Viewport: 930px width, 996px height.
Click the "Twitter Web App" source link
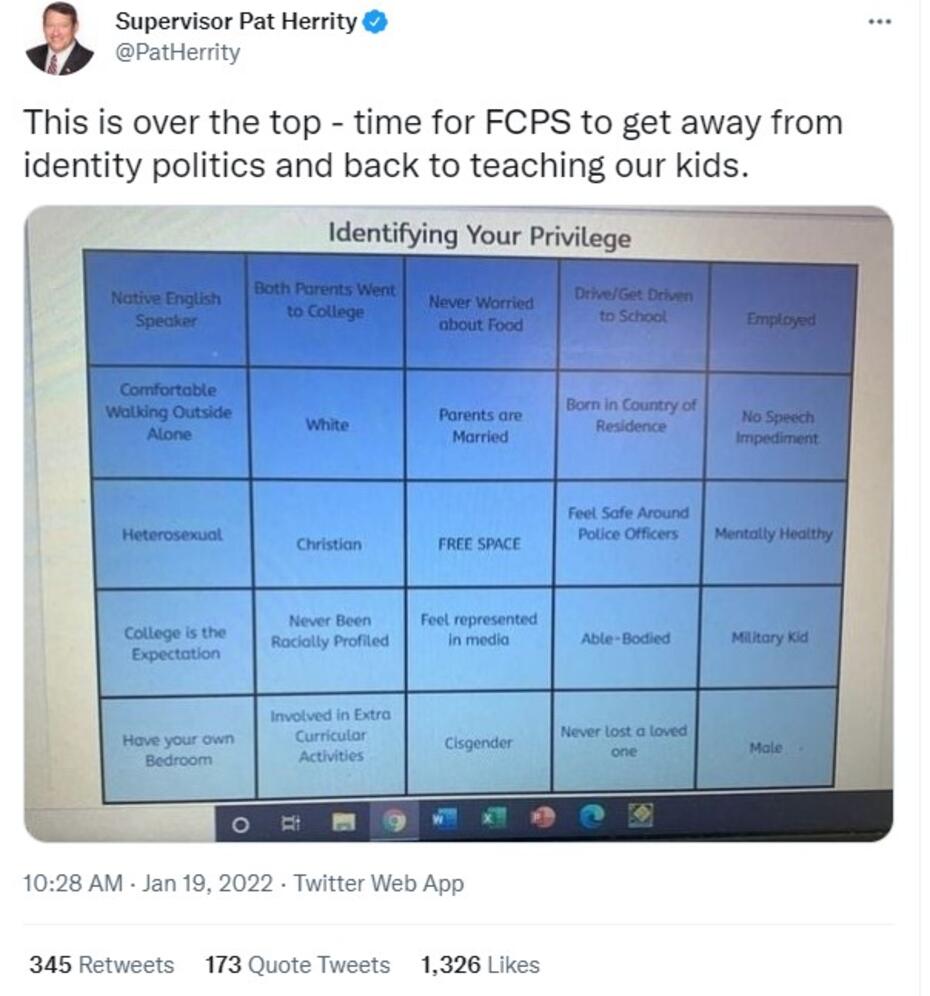[378, 883]
